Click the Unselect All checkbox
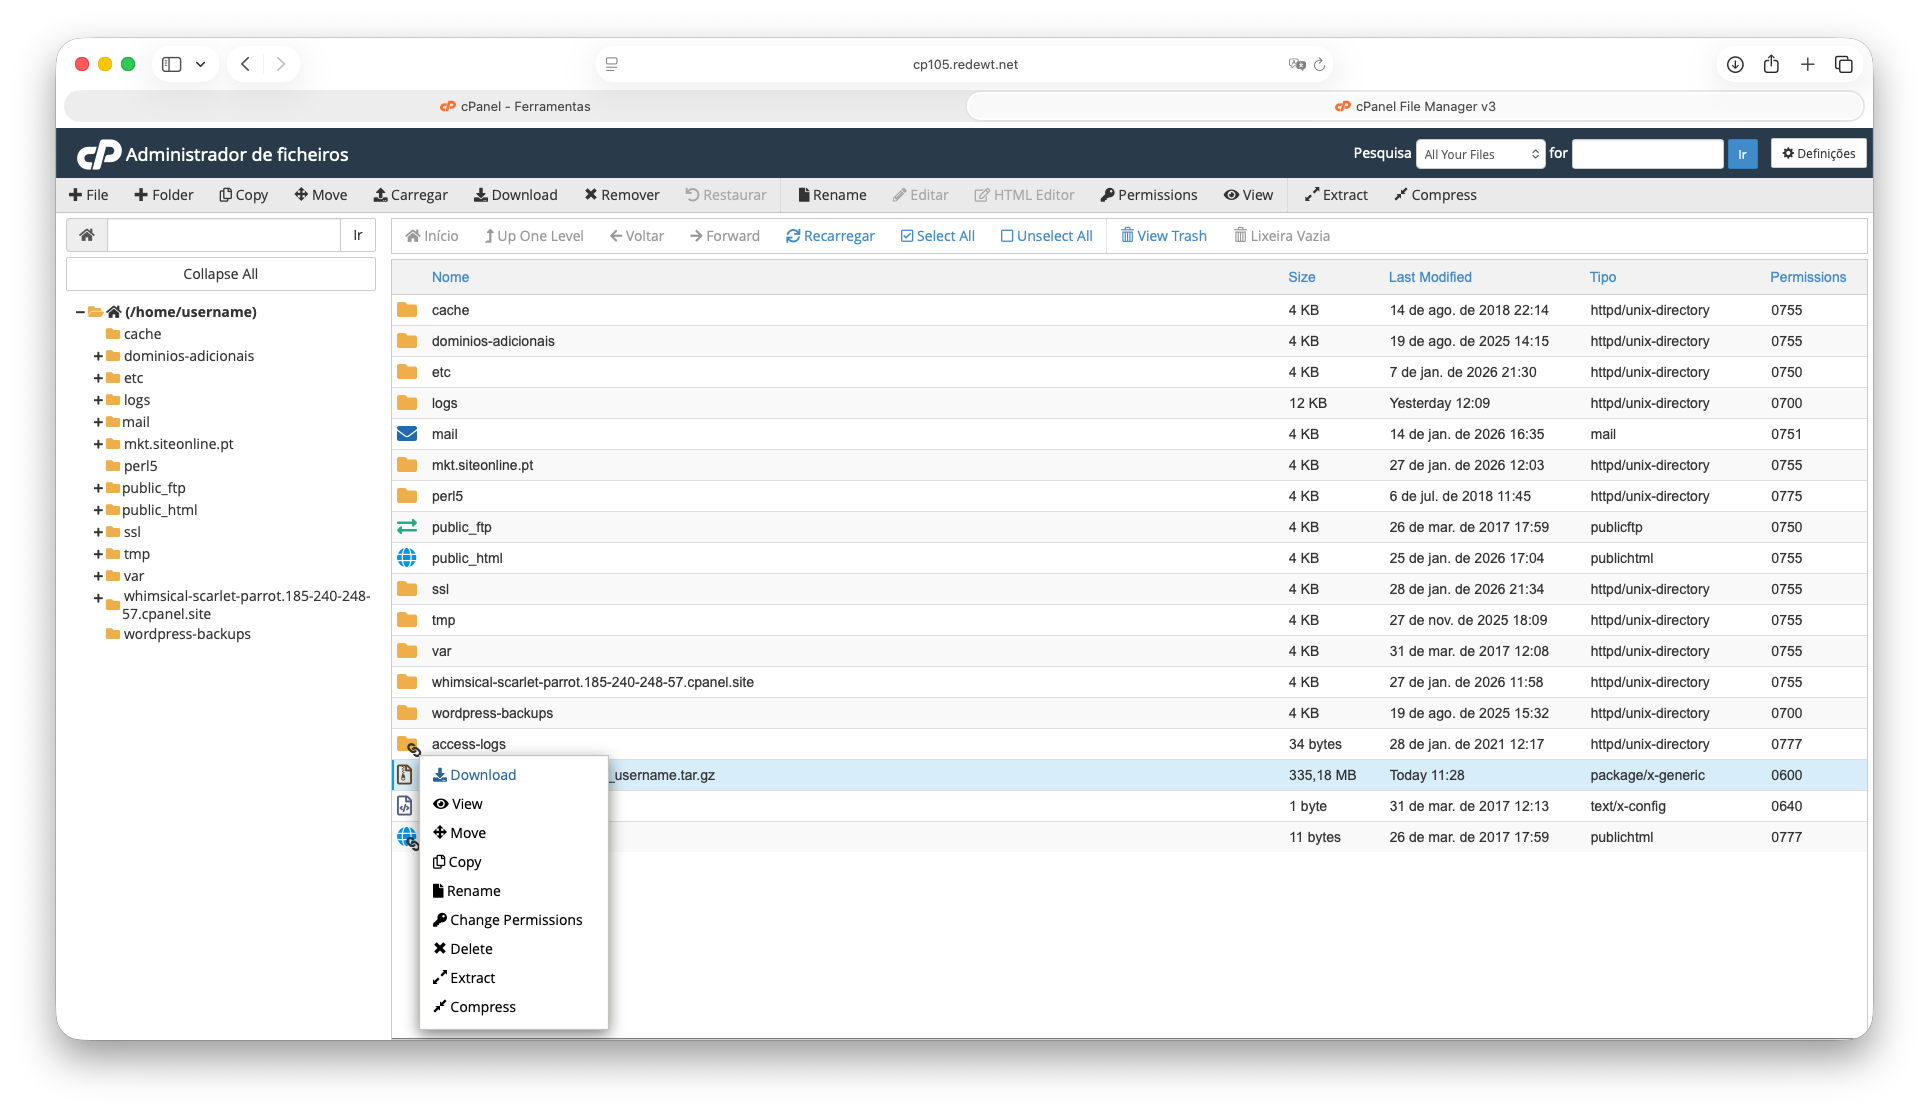The width and height of the screenshot is (1929, 1114). (x=1007, y=236)
